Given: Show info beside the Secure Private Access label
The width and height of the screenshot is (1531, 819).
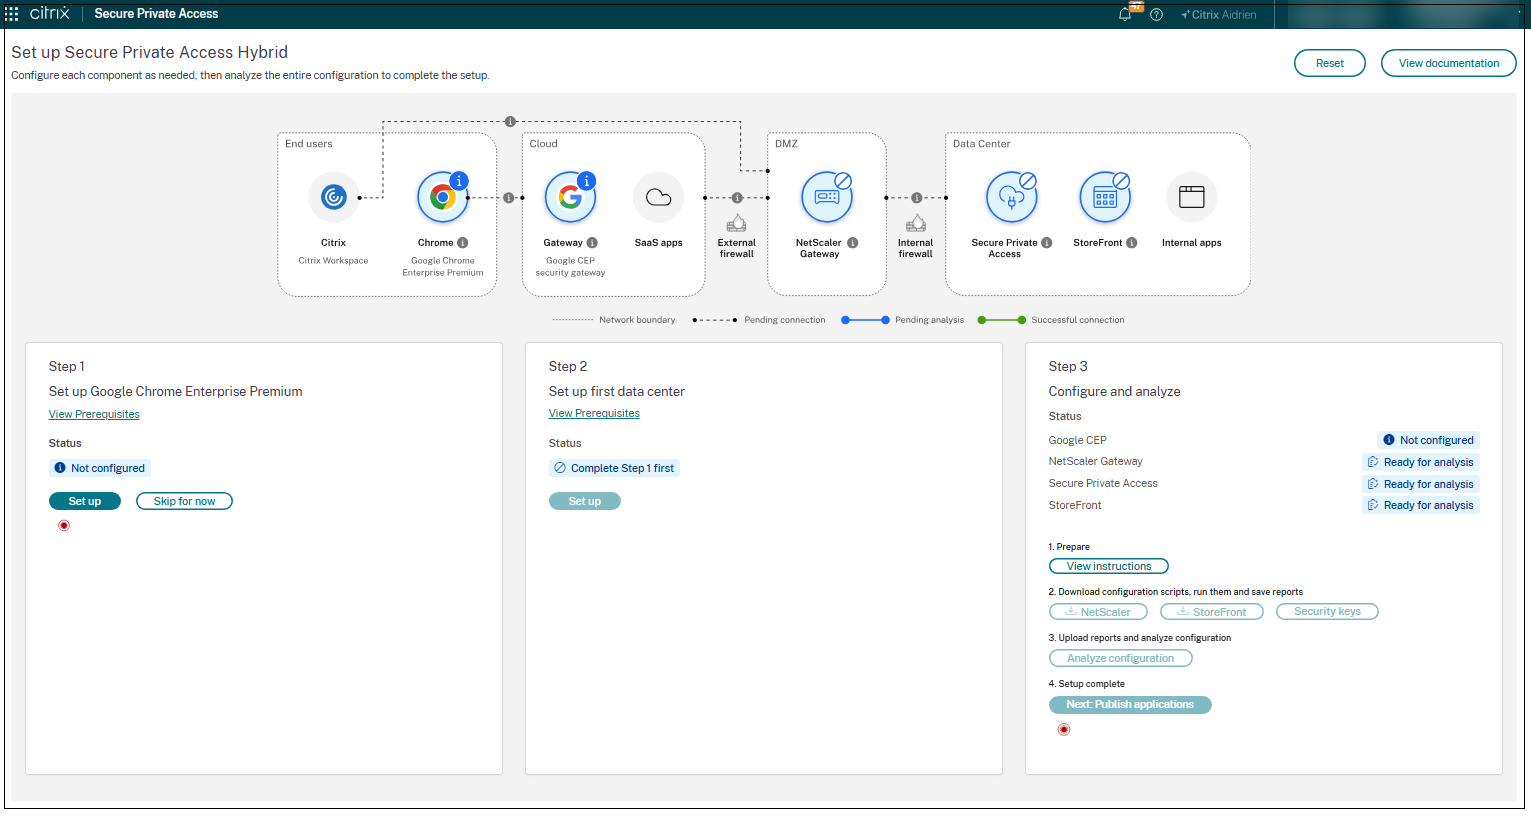Looking at the screenshot, I should [x=1047, y=243].
